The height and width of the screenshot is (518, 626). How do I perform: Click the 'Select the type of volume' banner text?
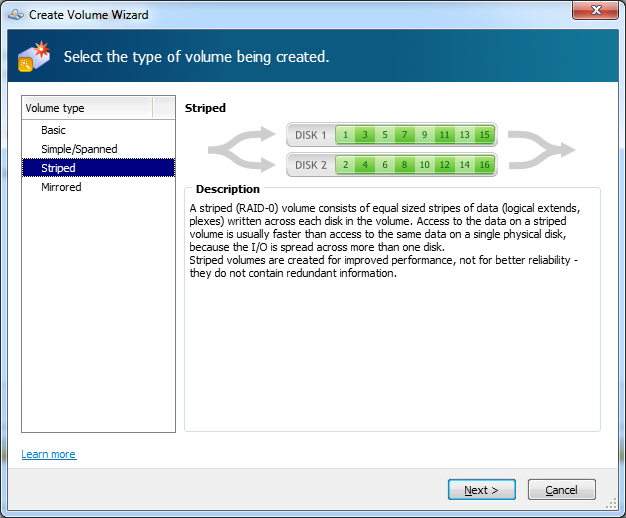(x=196, y=57)
